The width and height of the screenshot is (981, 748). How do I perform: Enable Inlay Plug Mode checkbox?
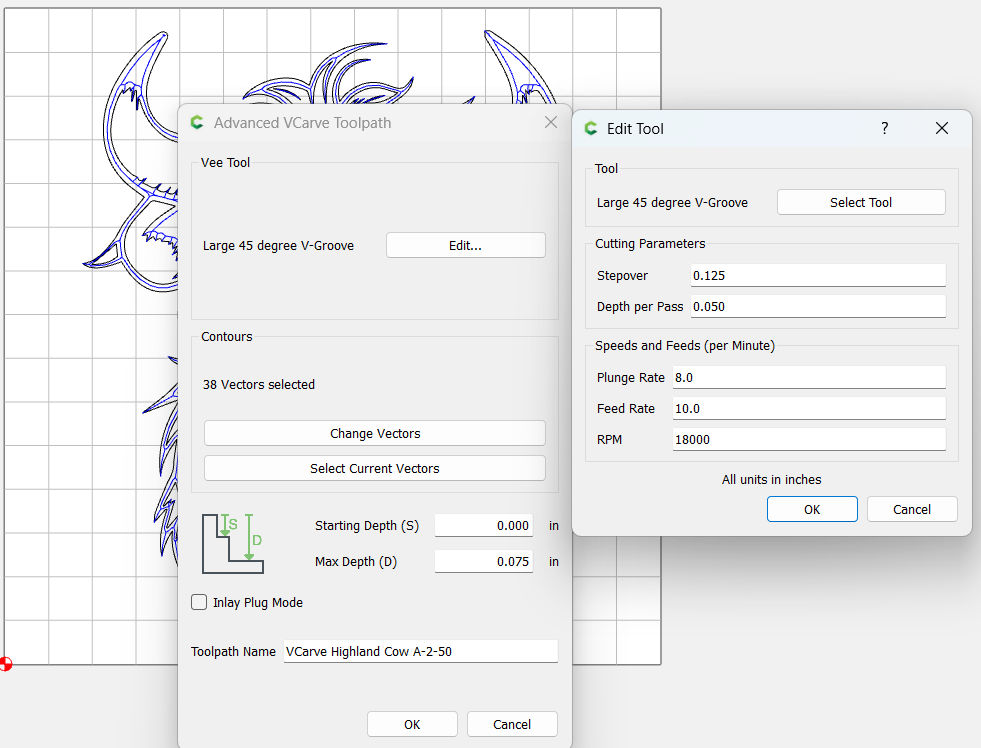199,602
